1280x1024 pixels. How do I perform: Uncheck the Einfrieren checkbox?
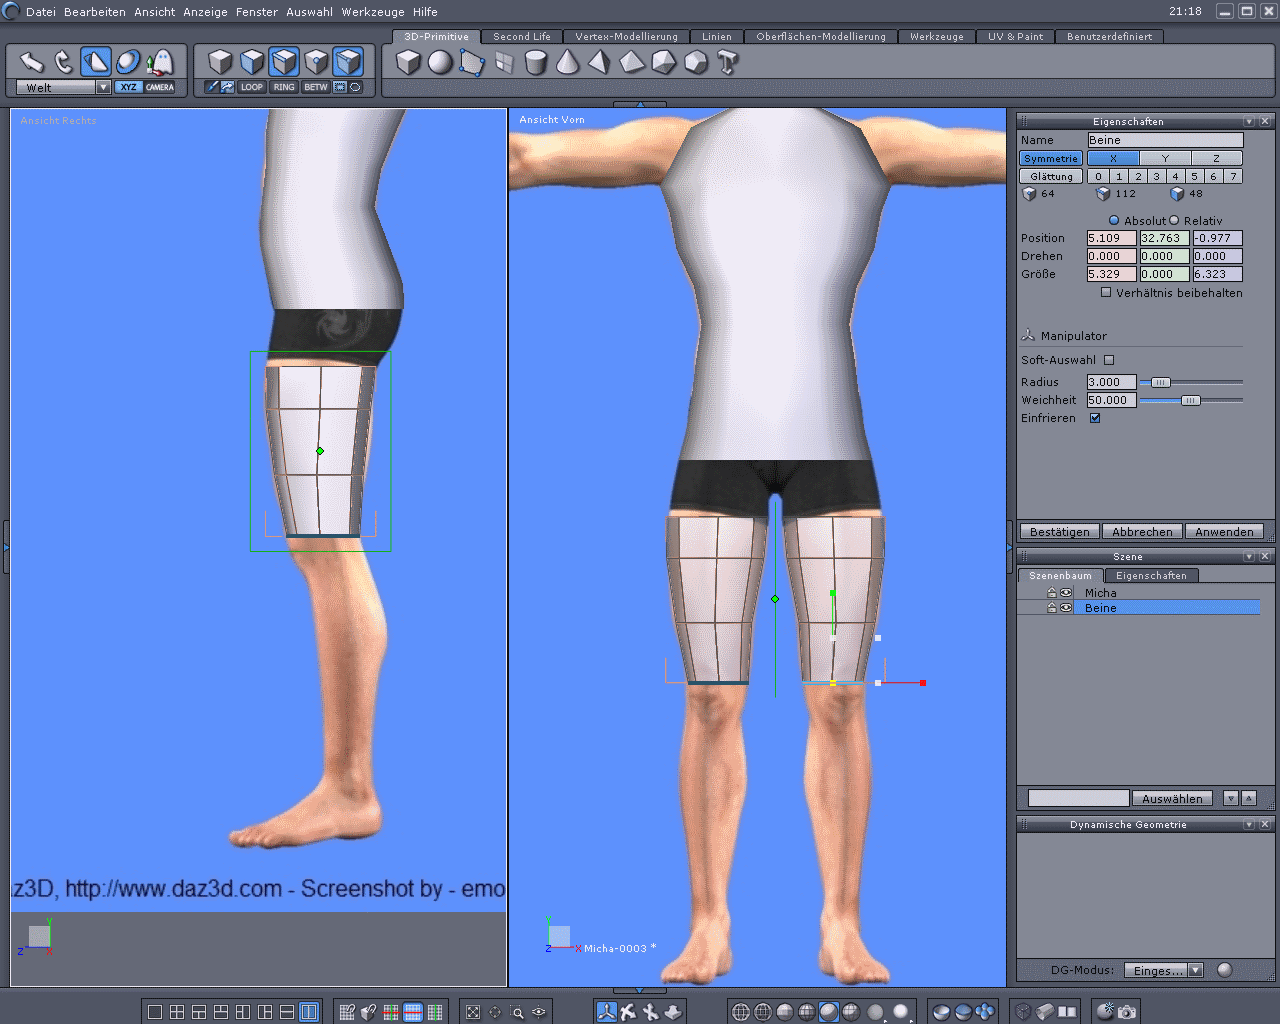1095,418
